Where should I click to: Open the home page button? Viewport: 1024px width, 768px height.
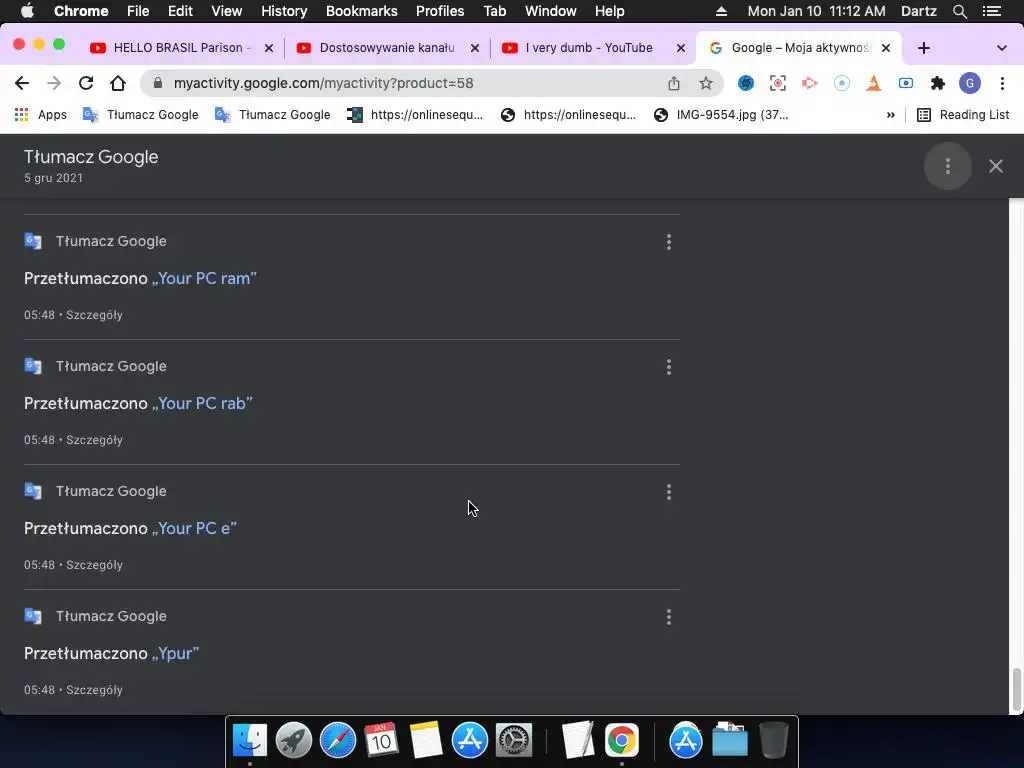coord(118,83)
